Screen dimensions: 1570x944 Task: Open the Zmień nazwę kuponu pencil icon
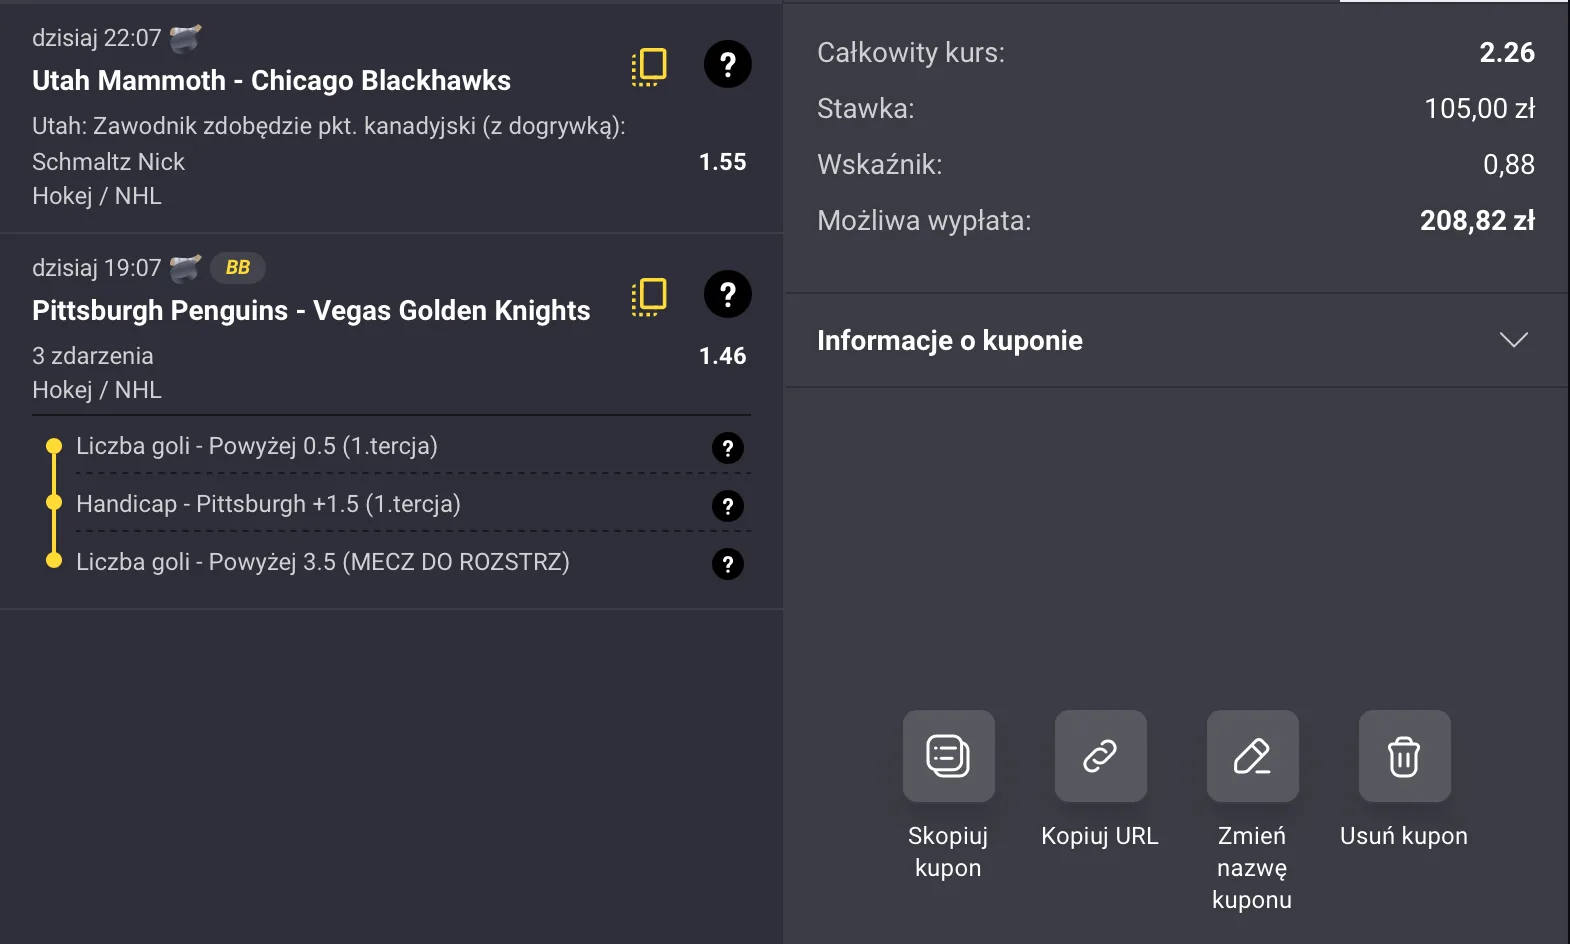[x=1252, y=756]
